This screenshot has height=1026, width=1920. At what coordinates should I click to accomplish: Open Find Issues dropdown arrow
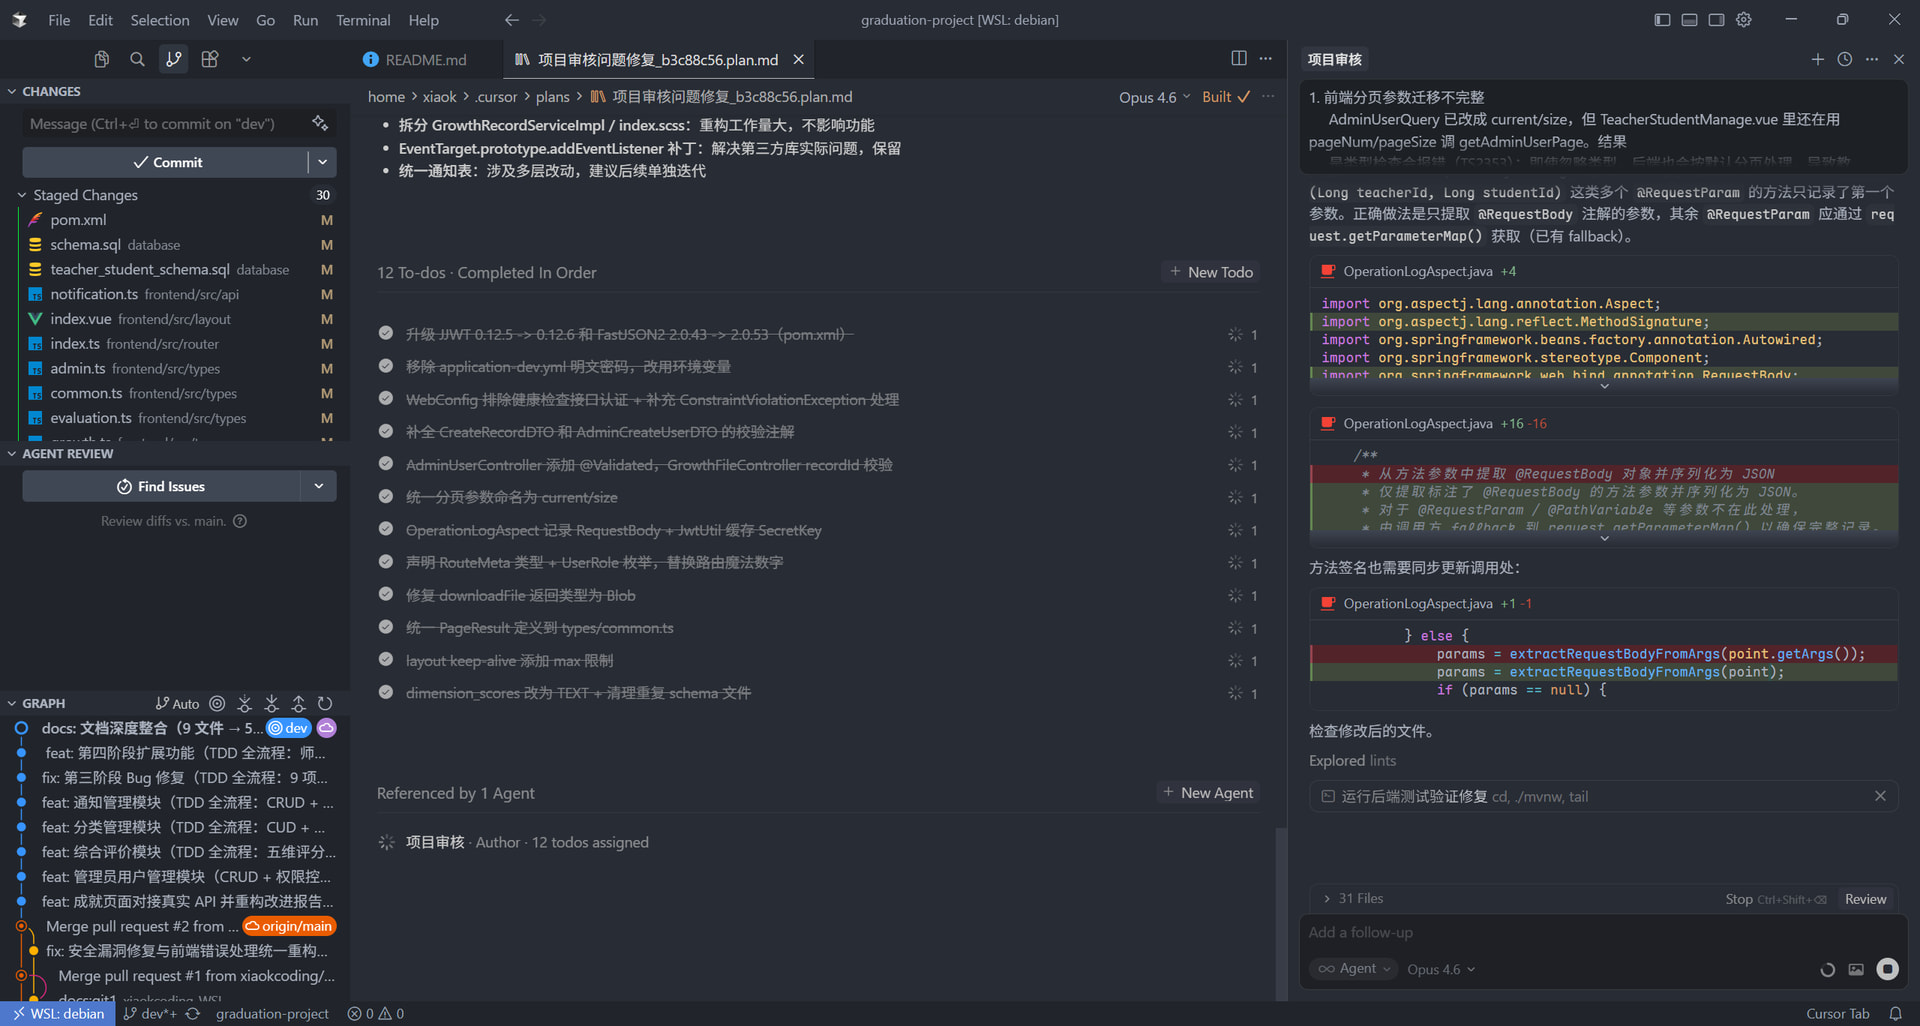(319, 486)
